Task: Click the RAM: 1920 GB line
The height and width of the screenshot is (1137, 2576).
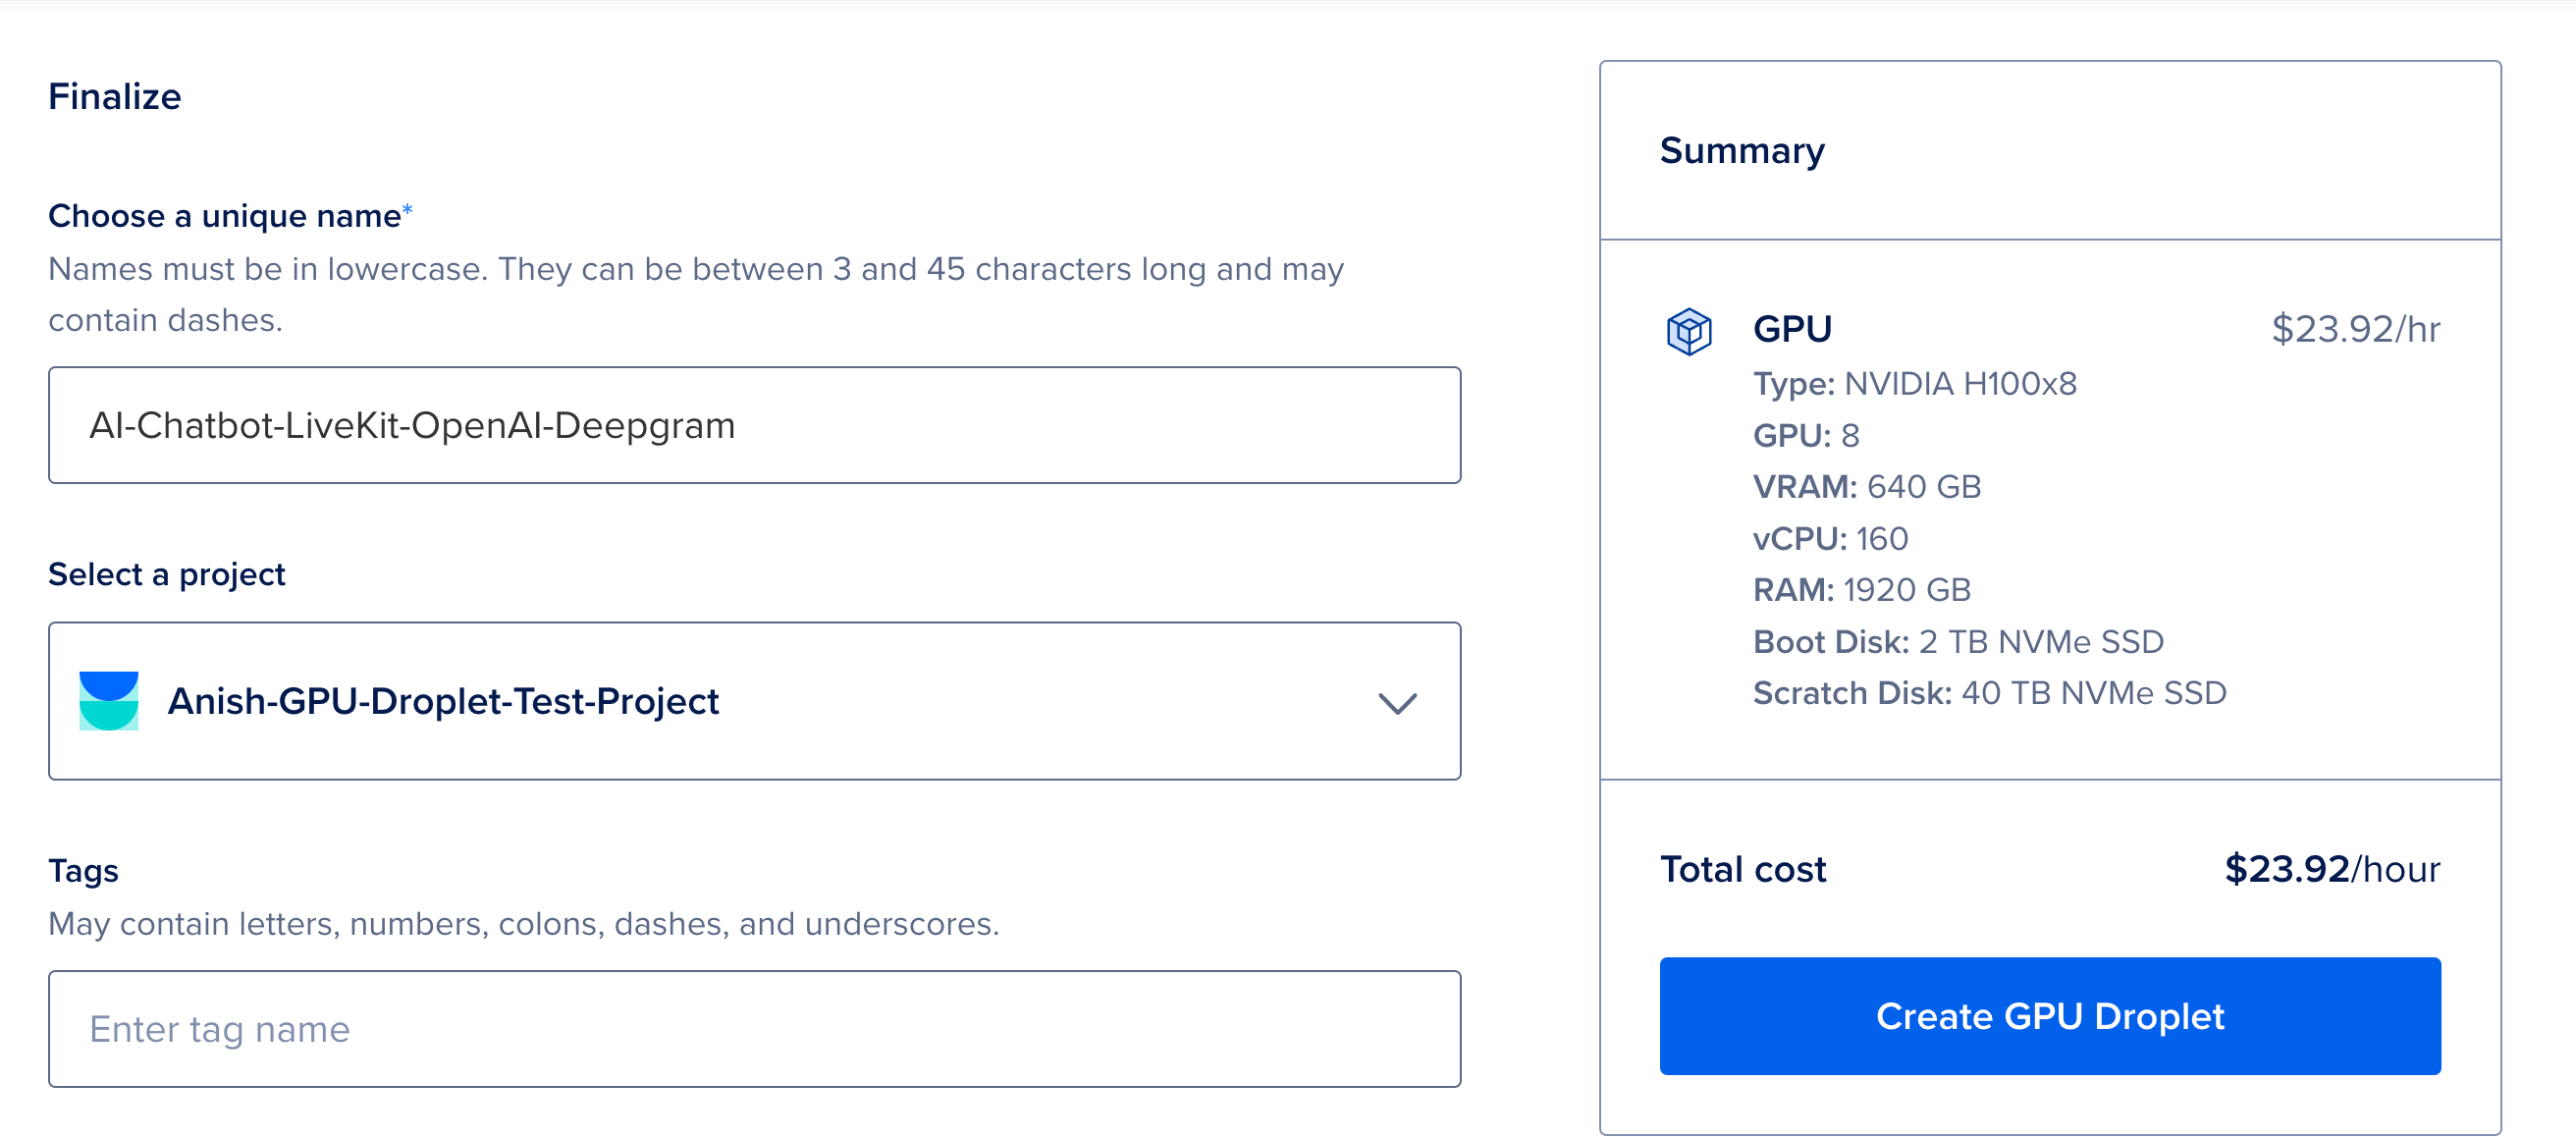Action: [1862, 590]
